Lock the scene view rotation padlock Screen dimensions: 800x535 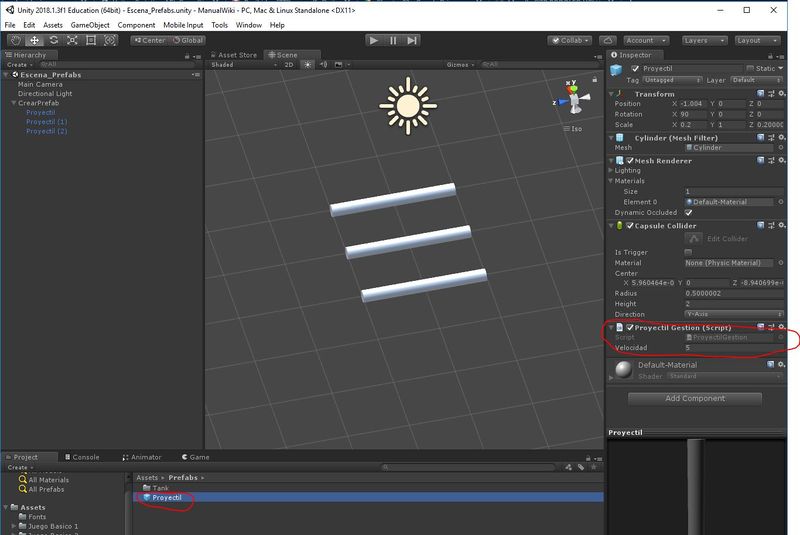point(594,80)
